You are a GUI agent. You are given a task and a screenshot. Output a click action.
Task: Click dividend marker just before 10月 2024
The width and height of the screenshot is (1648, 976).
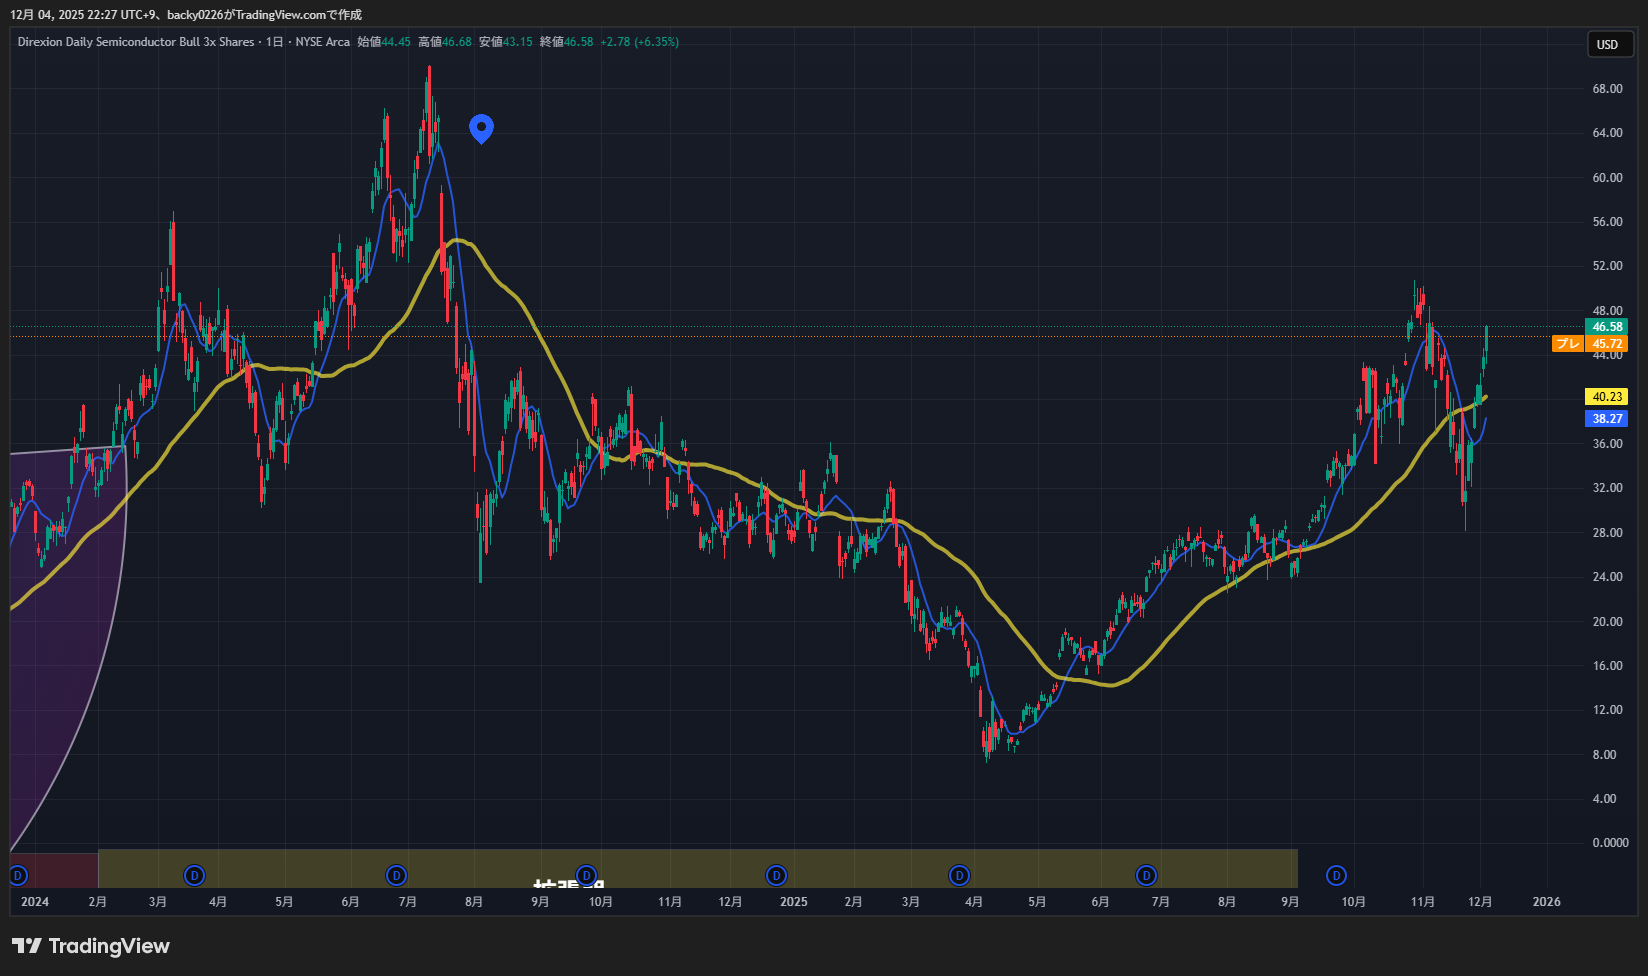click(x=587, y=876)
